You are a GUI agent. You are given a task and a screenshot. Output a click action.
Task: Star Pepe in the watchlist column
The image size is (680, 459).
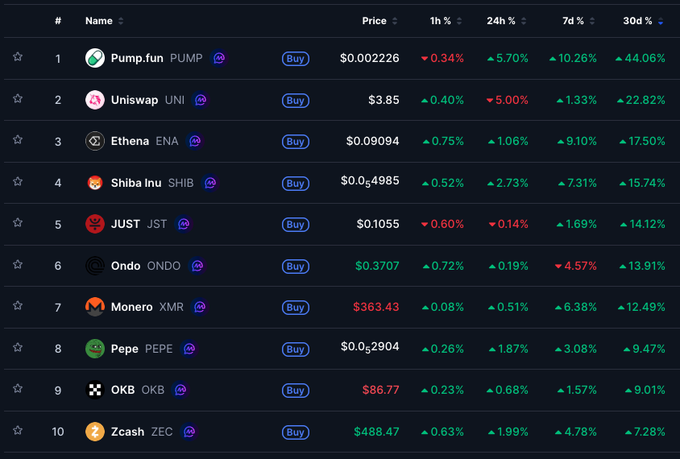pyautogui.click(x=17, y=348)
